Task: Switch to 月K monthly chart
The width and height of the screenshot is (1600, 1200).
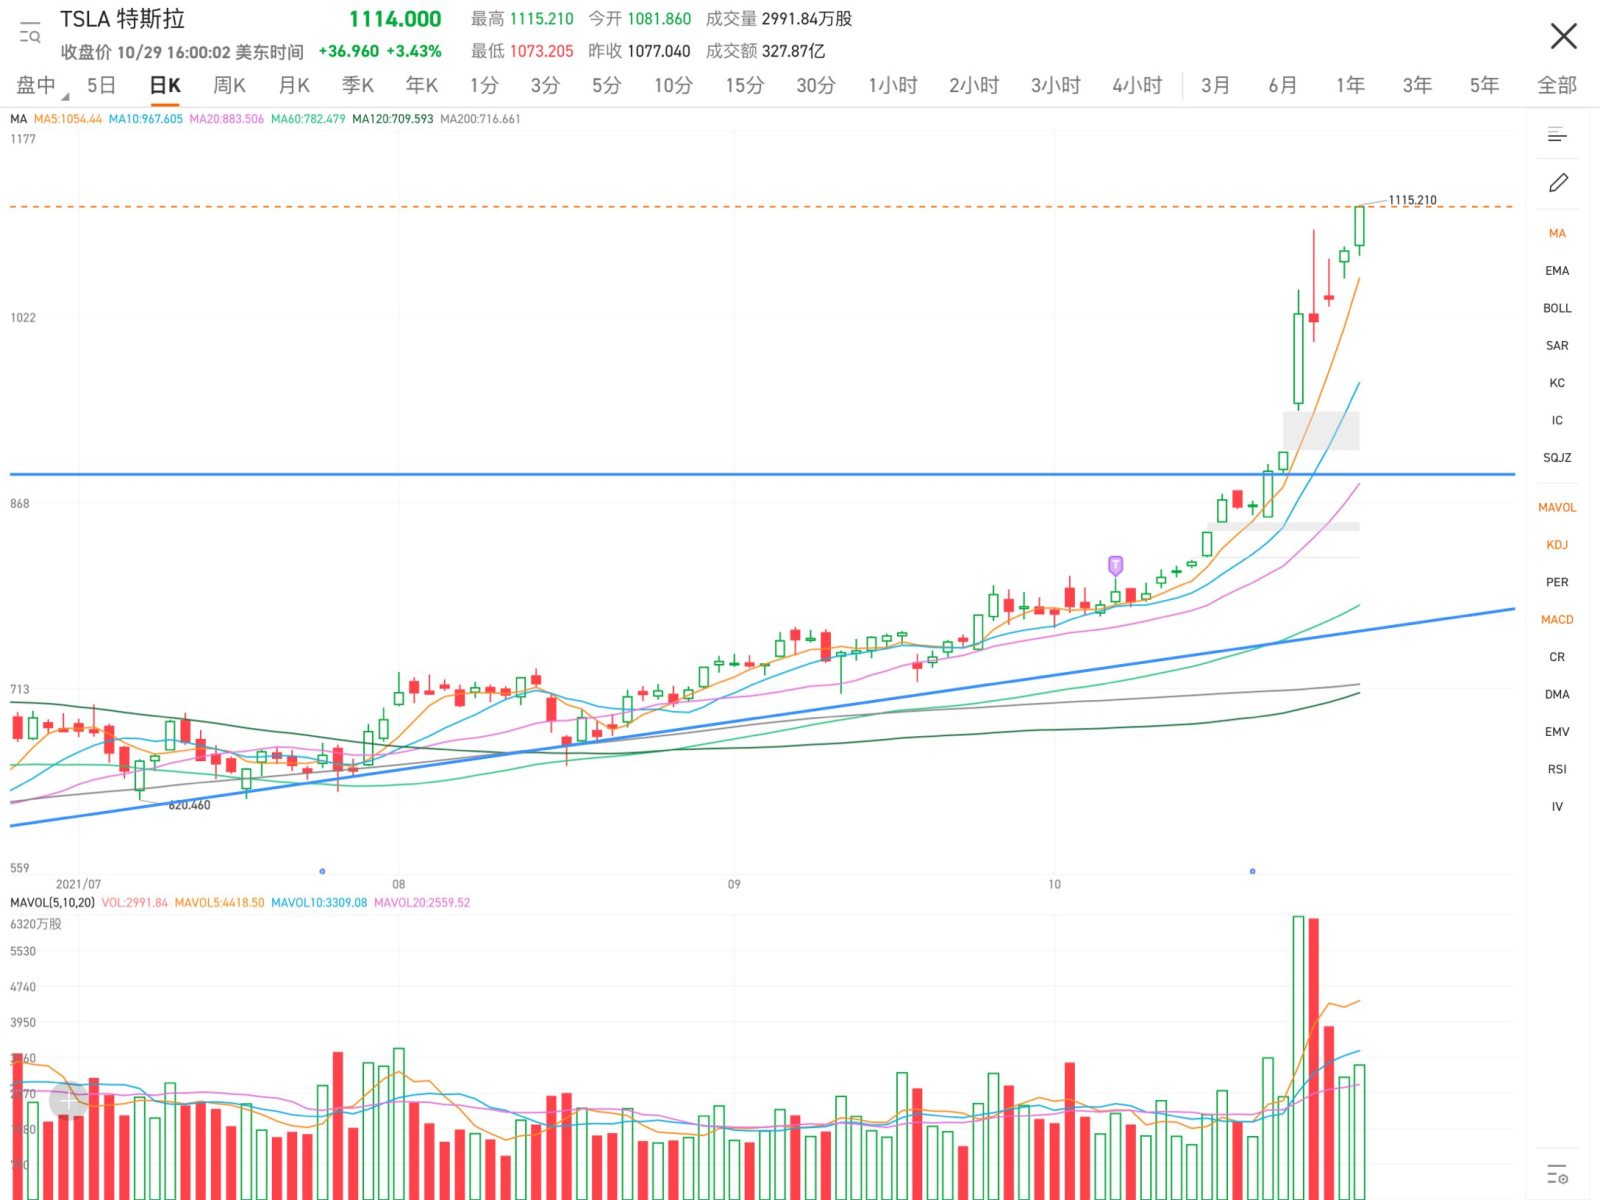Action: 293,86
